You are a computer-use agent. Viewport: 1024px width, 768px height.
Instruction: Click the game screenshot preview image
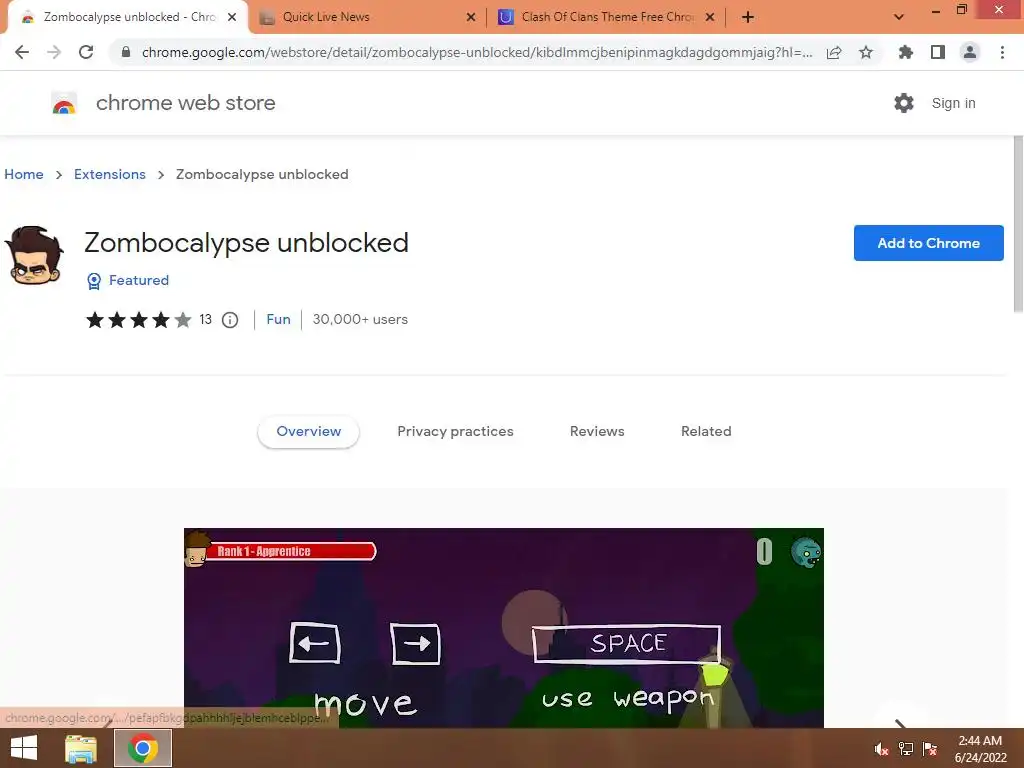(x=504, y=628)
